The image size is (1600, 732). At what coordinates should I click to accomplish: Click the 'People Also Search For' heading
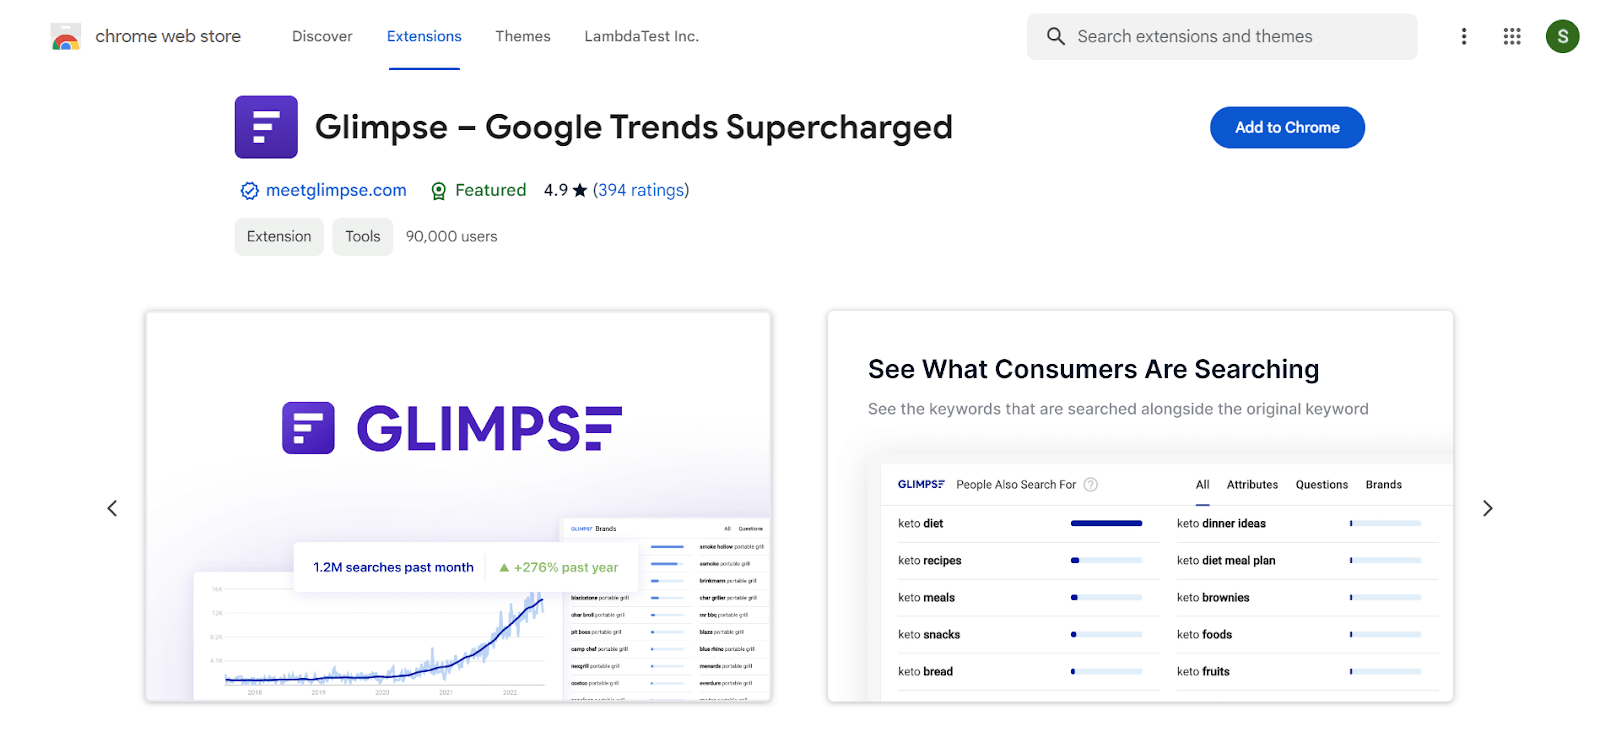tap(1016, 484)
